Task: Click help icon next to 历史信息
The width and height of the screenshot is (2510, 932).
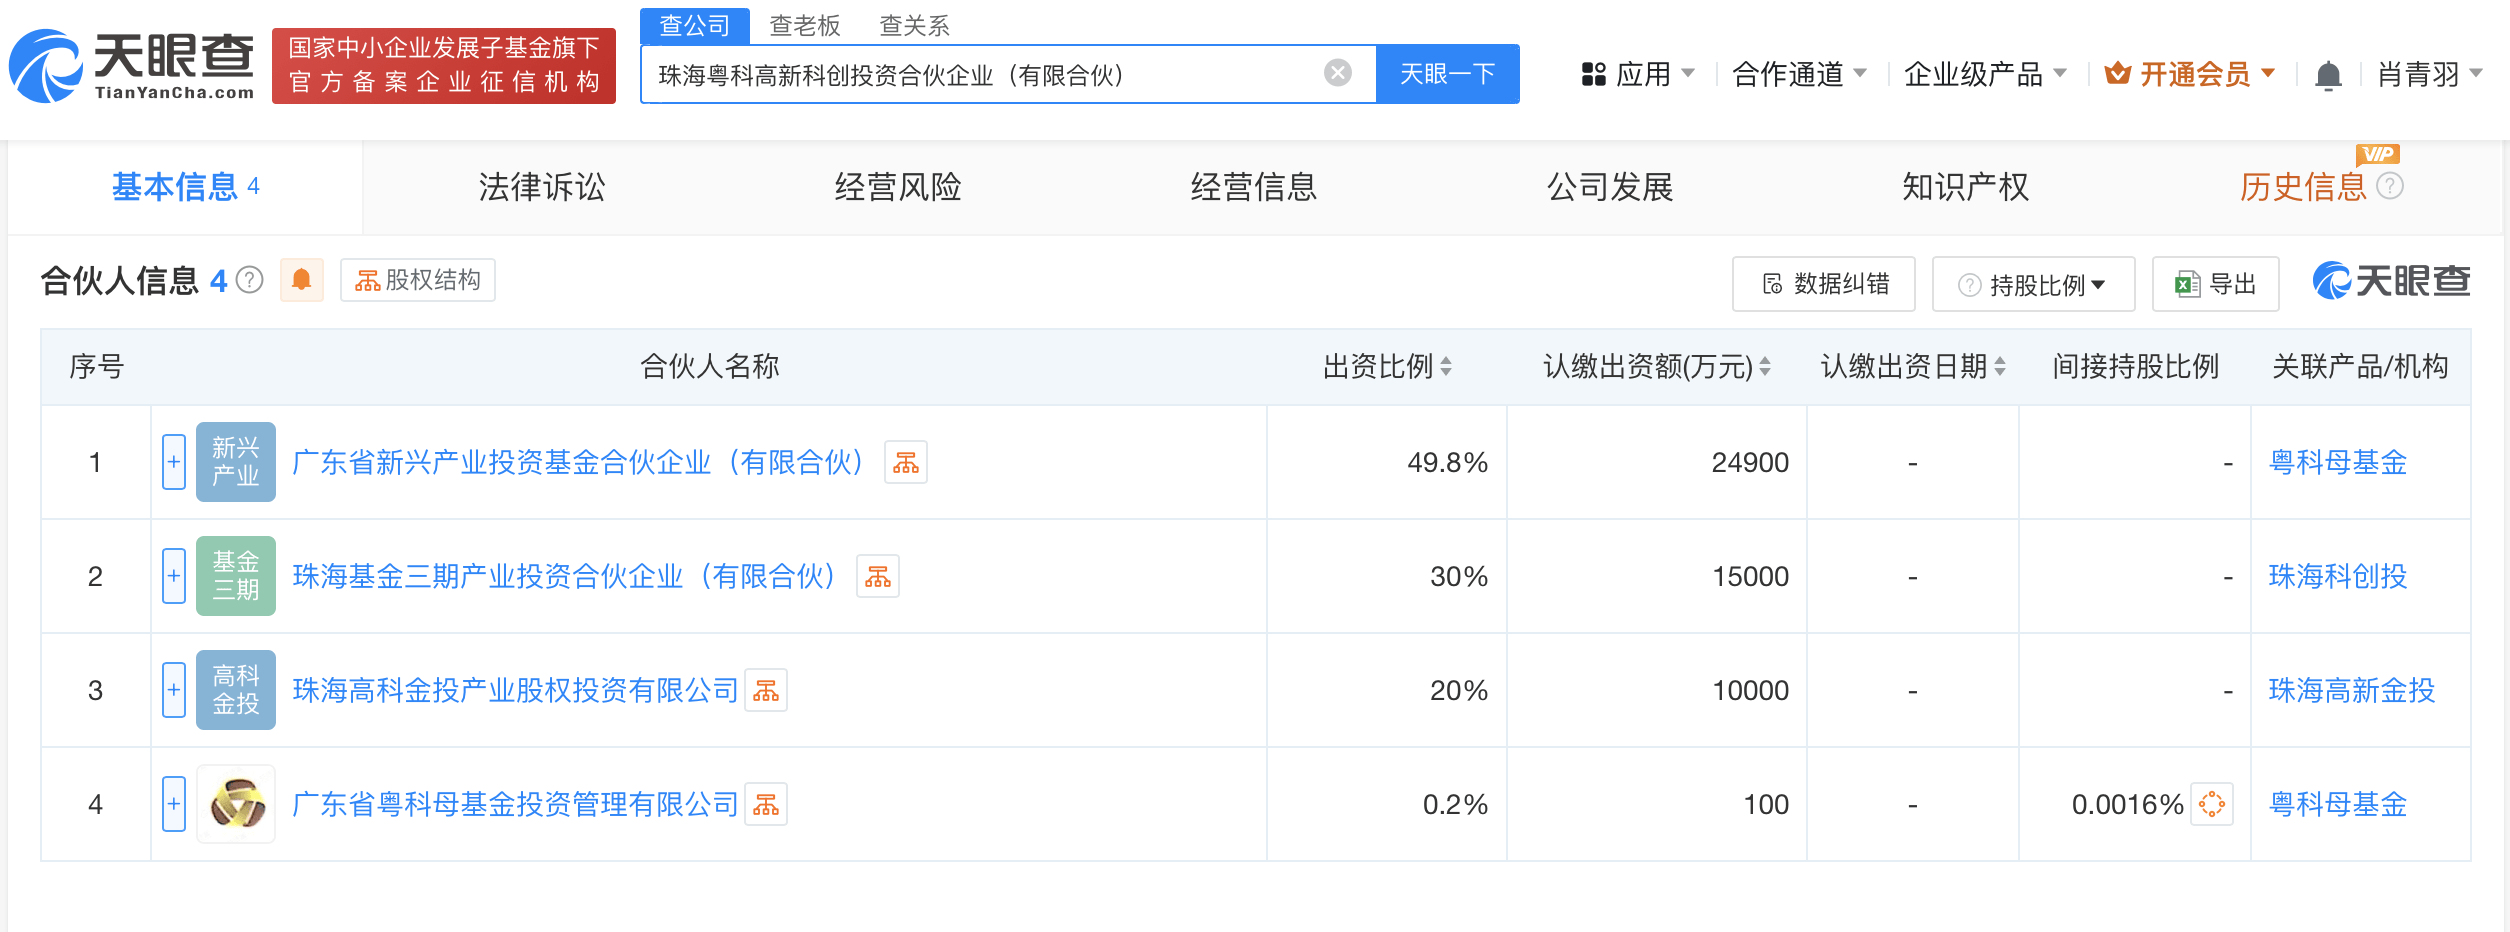Action: click(2390, 186)
